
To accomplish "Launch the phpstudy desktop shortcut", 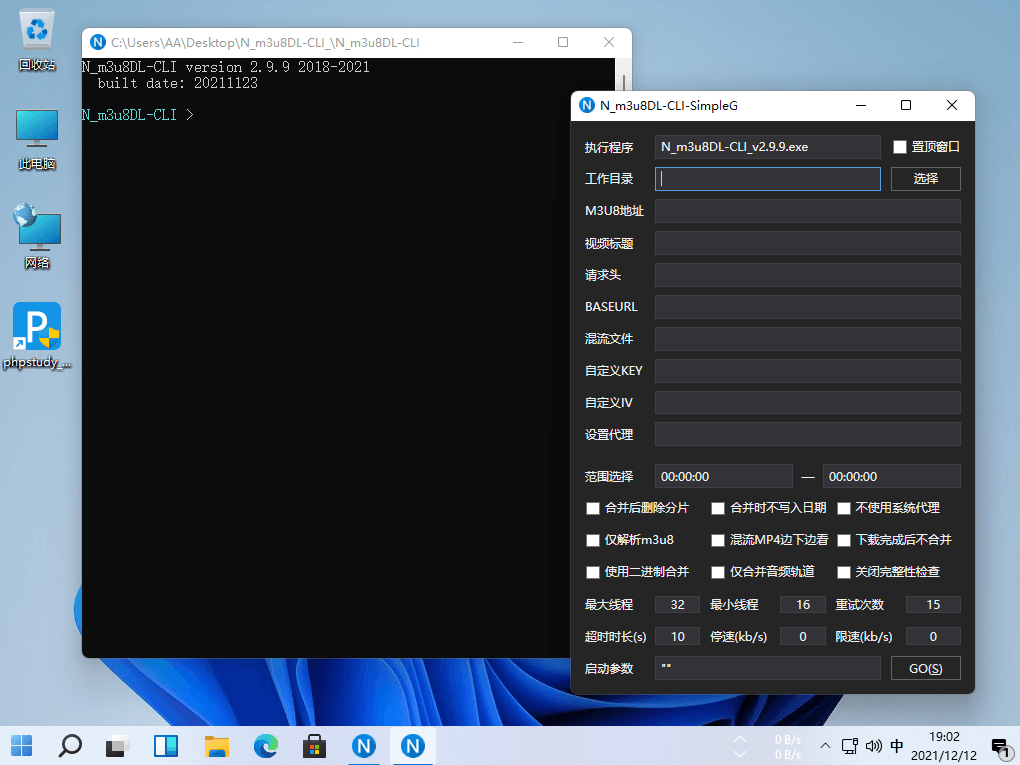I will click(x=37, y=336).
